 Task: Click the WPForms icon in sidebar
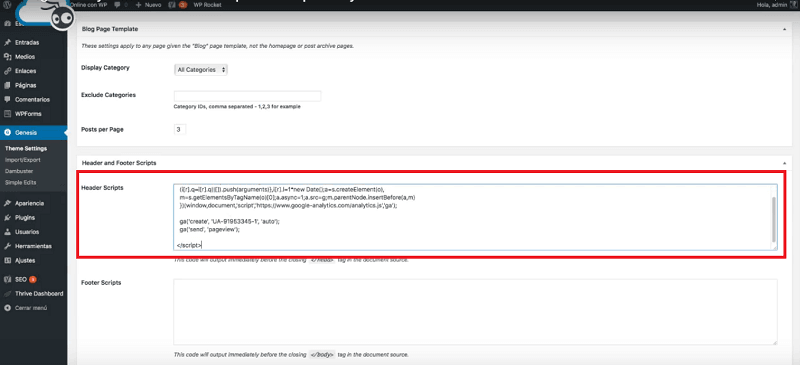7,114
